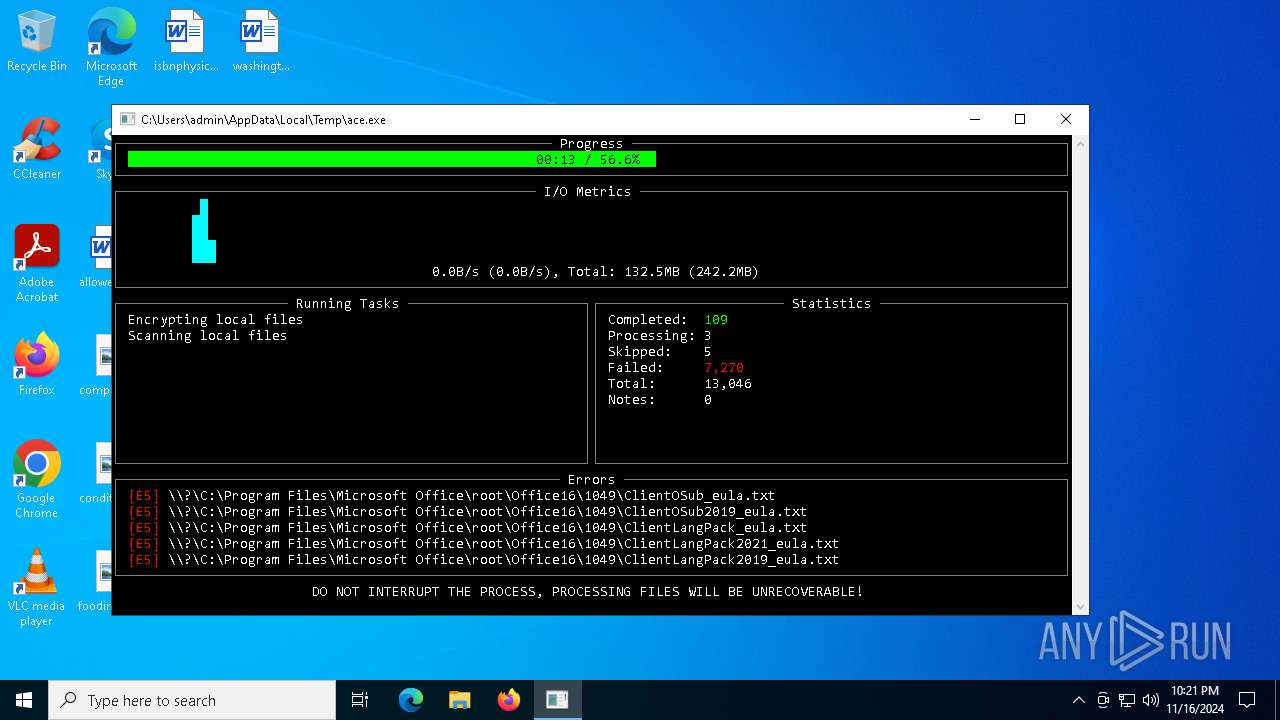The height and width of the screenshot is (720, 1280).
Task: Open File Explorer from the taskbar
Action: (x=460, y=700)
